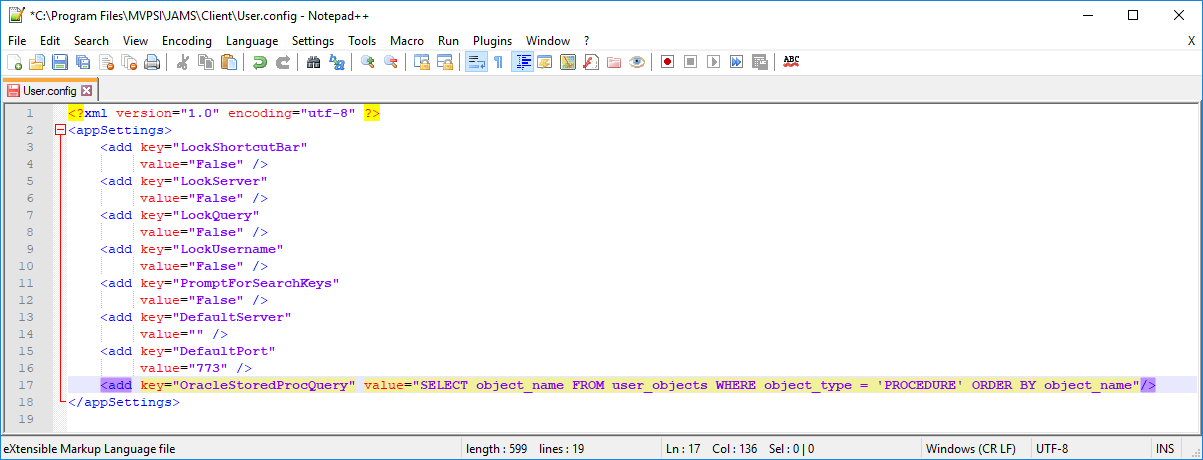Viewport: 1203px width, 460px height.
Task: Toggle word wrap
Action: tap(476, 62)
